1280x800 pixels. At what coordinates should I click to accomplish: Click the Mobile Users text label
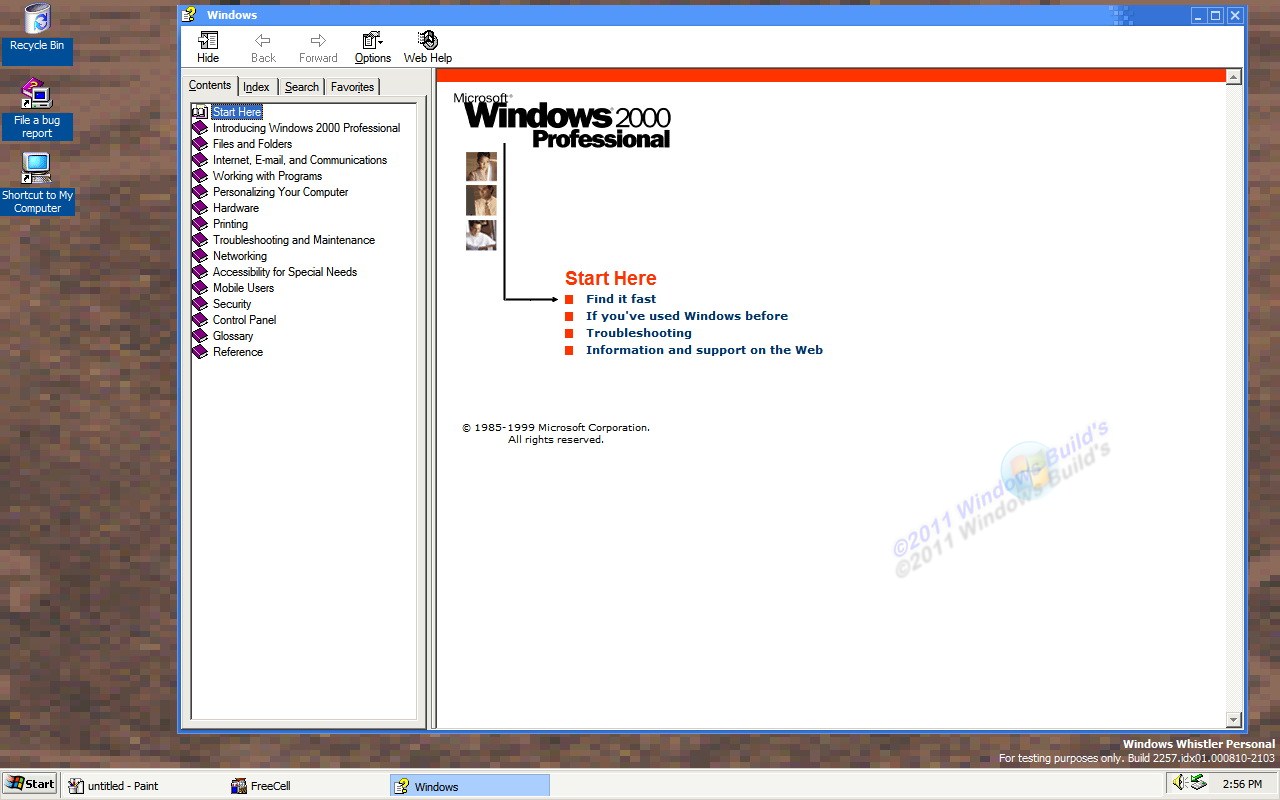(x=243, y=288)
